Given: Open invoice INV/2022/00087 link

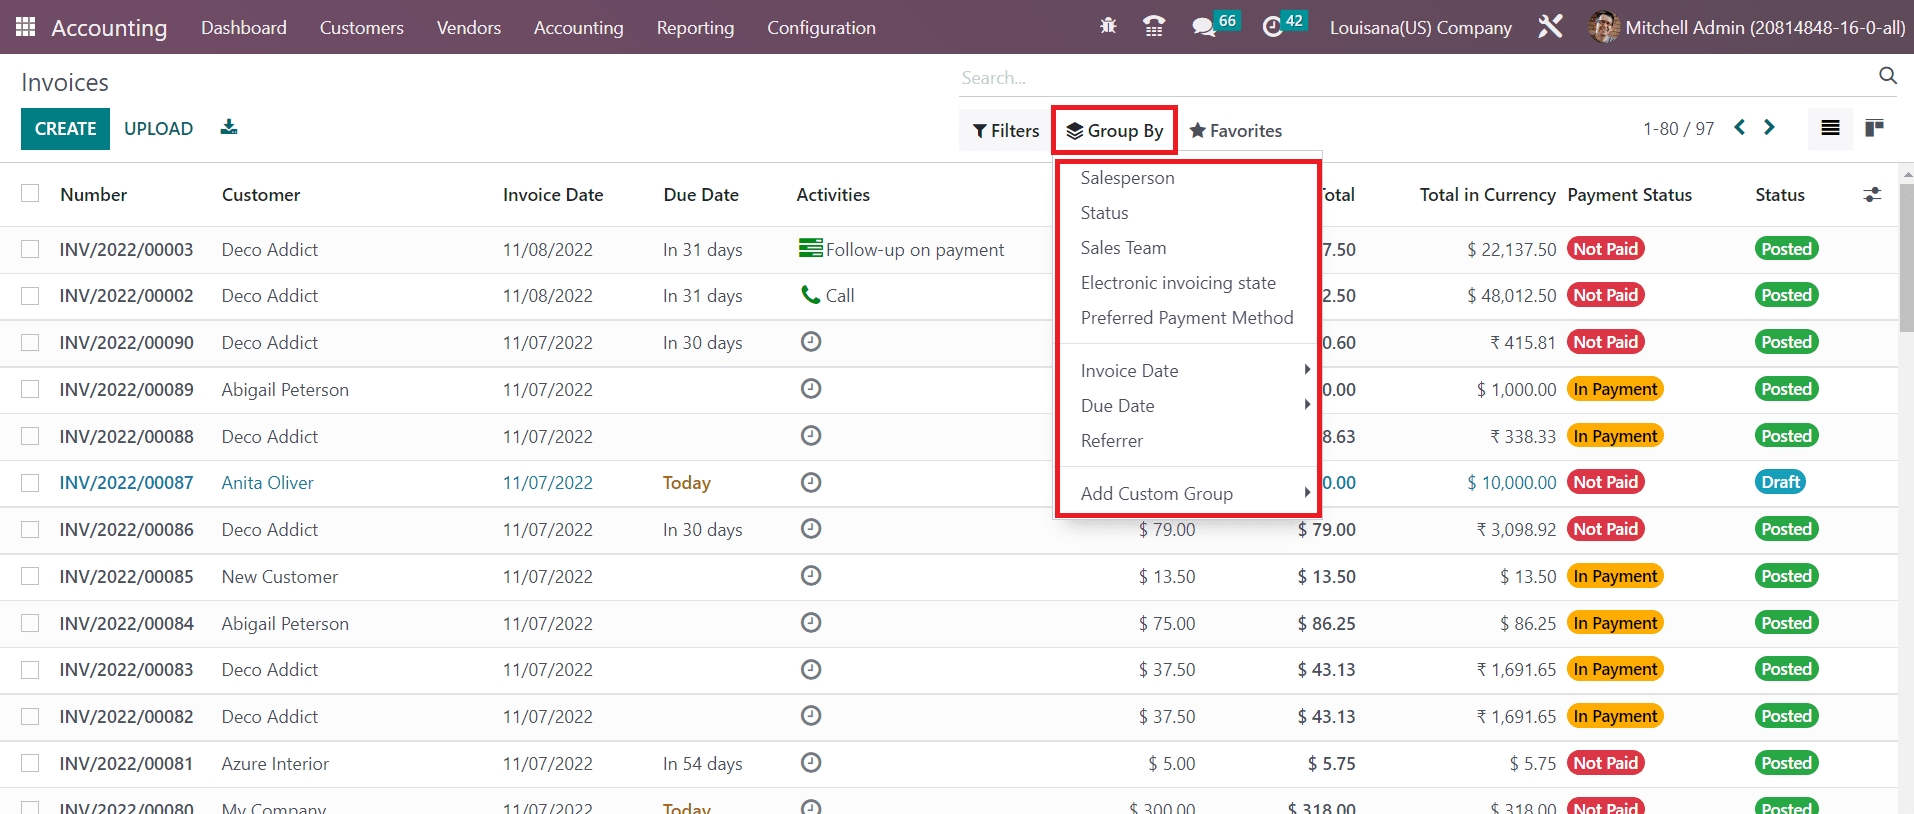Looking at the screenshot, I should pos(126,483).
